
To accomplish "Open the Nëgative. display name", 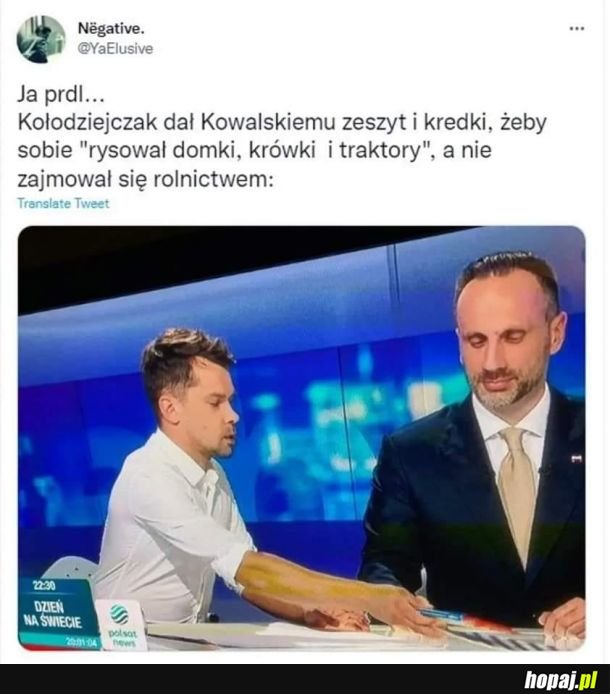I will pyautogui.click(x=111, y=29).
